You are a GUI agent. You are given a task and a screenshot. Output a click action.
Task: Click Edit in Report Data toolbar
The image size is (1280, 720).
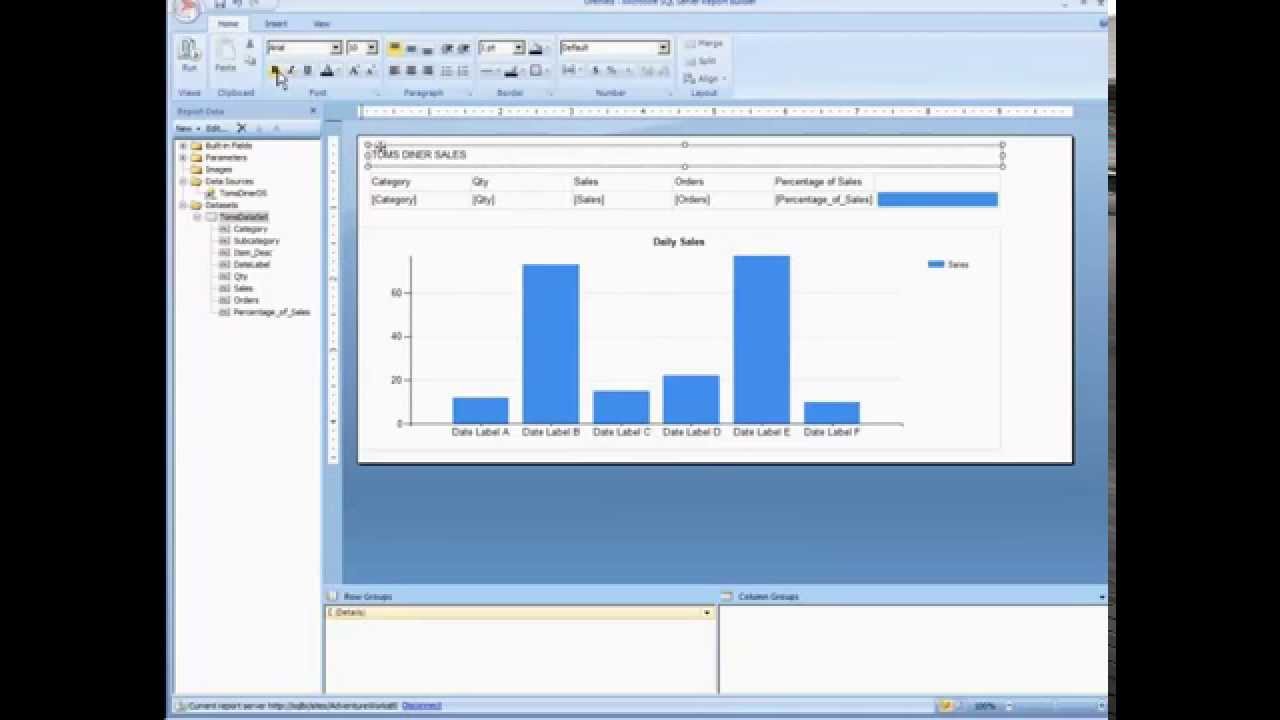point(216,128)
